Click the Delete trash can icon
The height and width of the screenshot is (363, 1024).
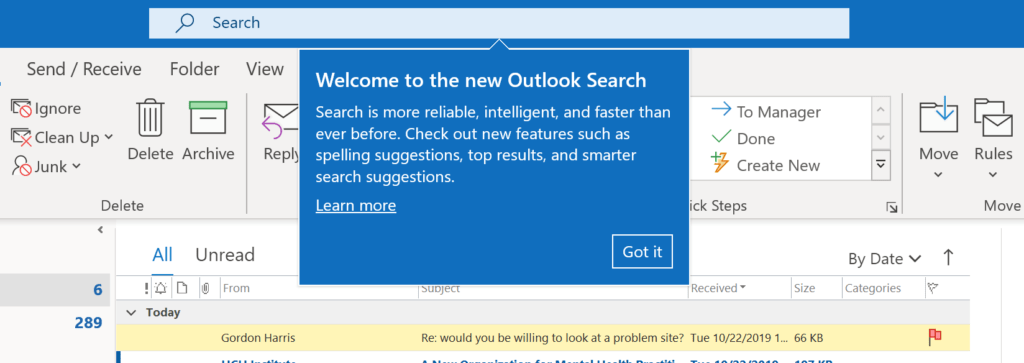click(x=150, y=118)
